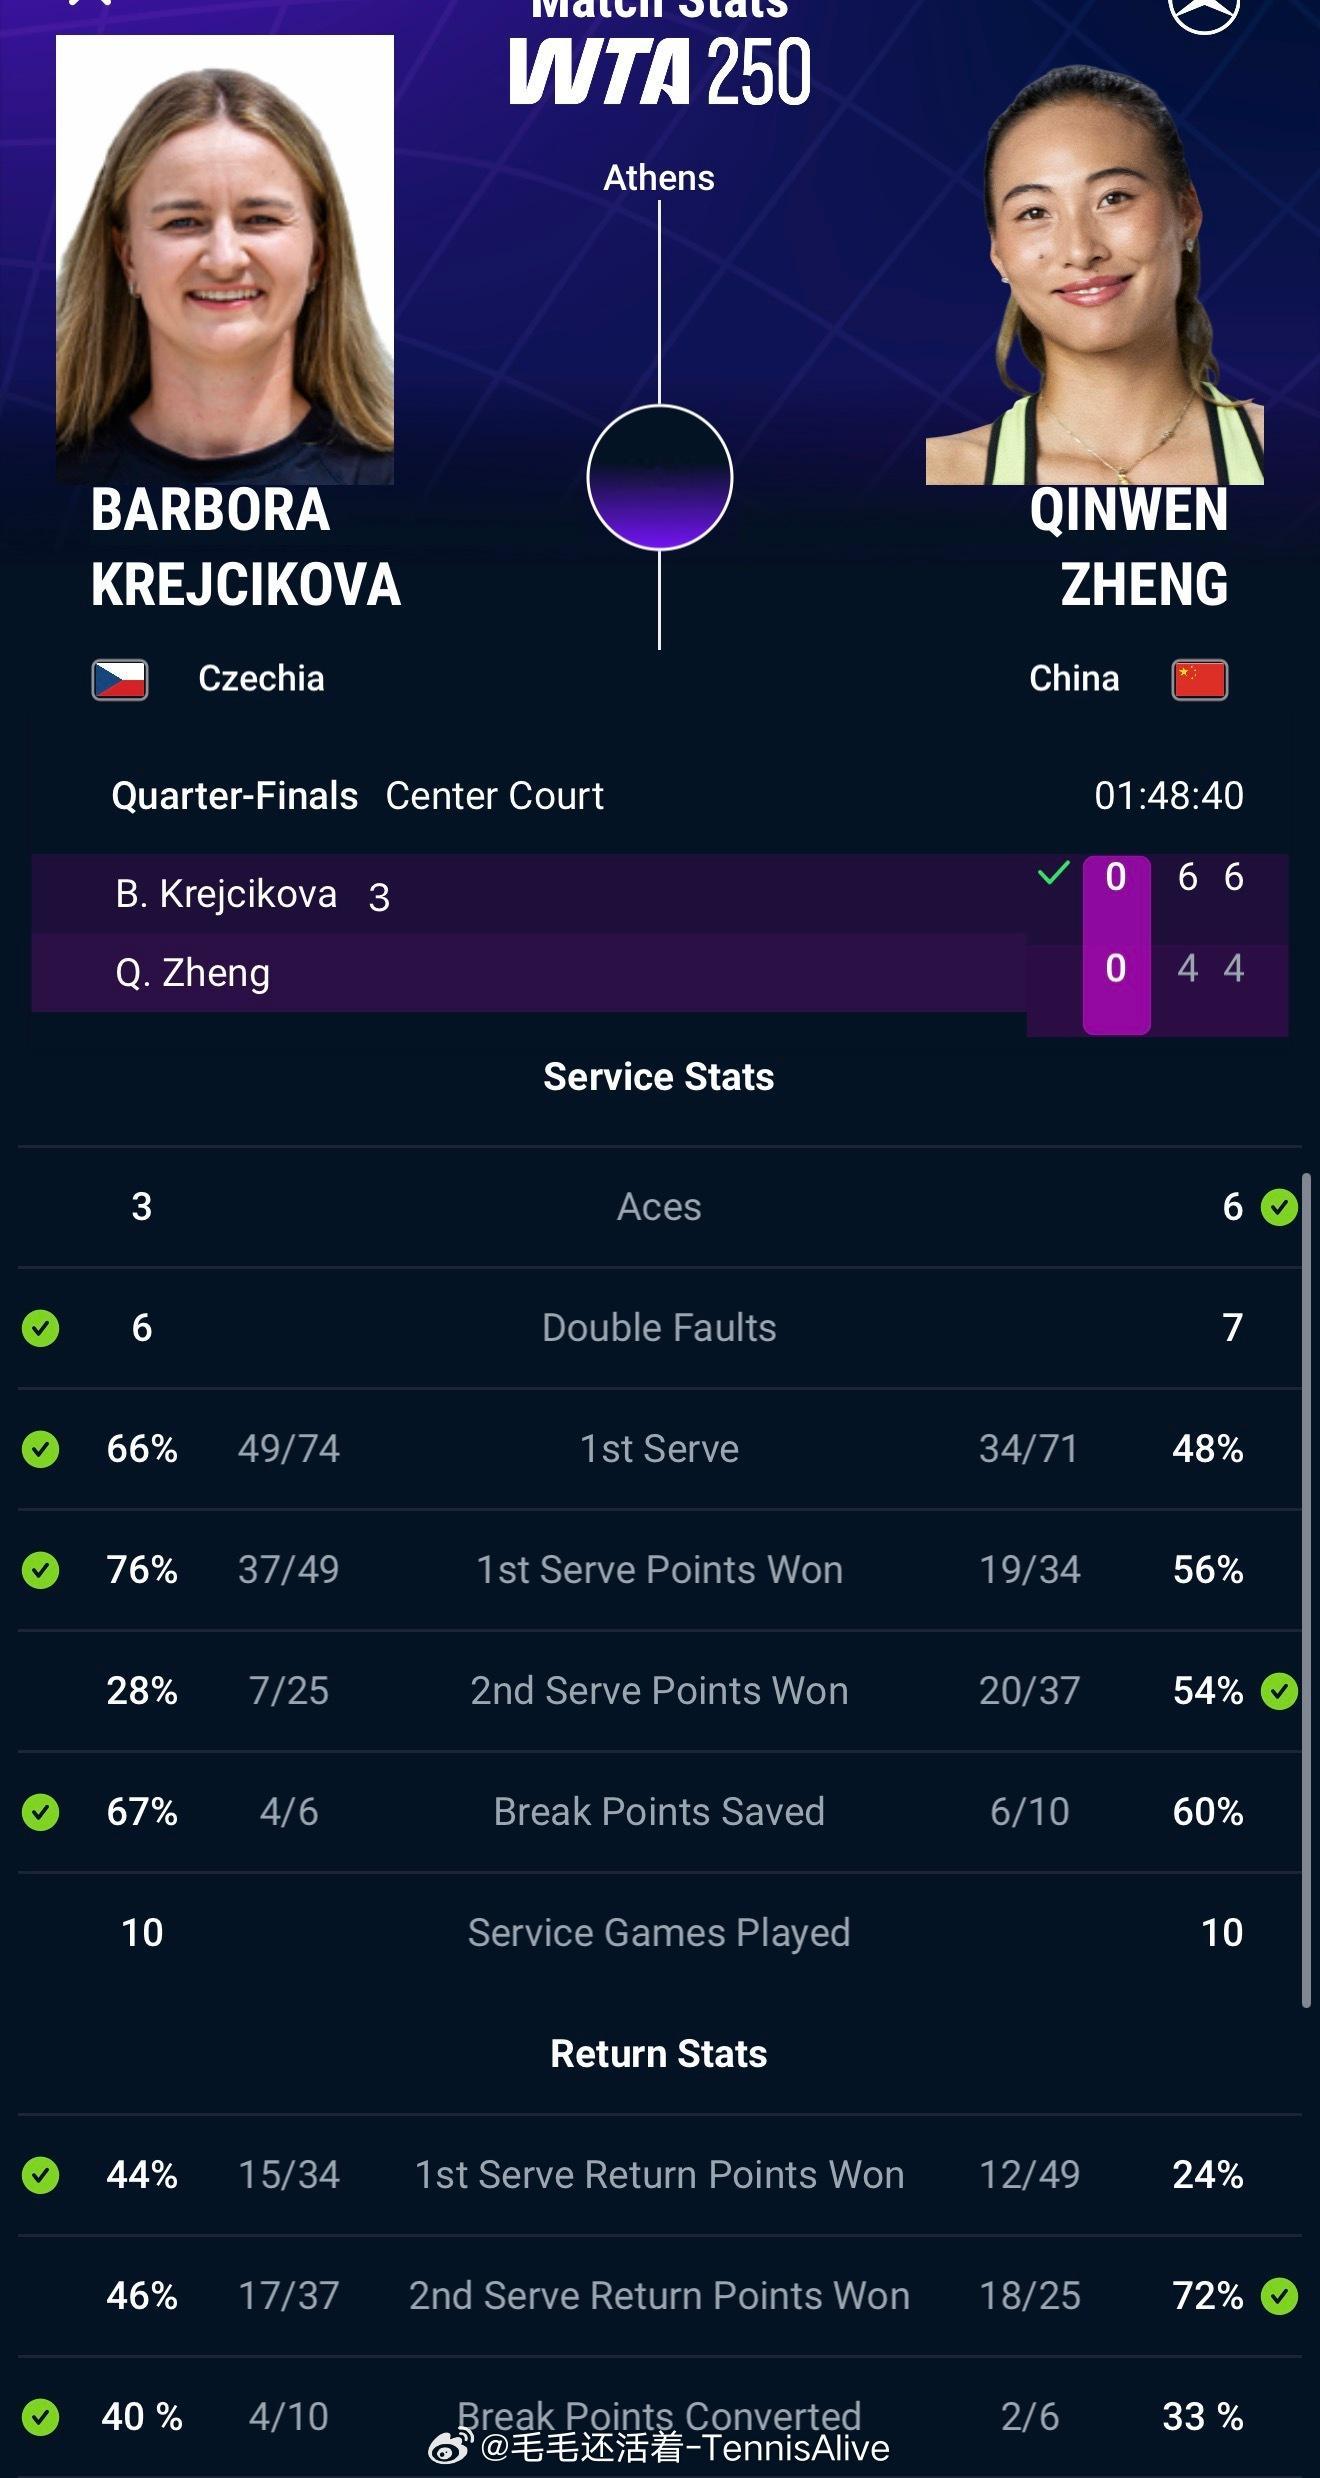Click the winner checkmark beside Krejcikova's score
Image resolution: width=1320 pixels, height=2478 pixels.
pos(1053,873)
